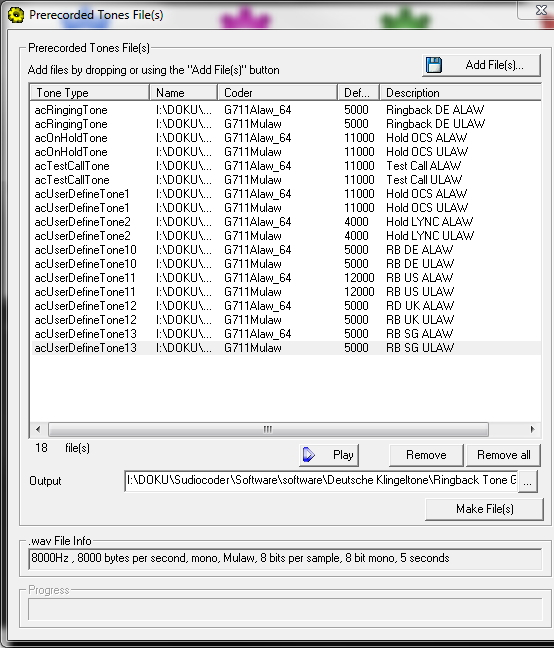Viewport: 554px width, 648px height.
Task: Sort list by Description column header
Action: [x=460, y=93]
